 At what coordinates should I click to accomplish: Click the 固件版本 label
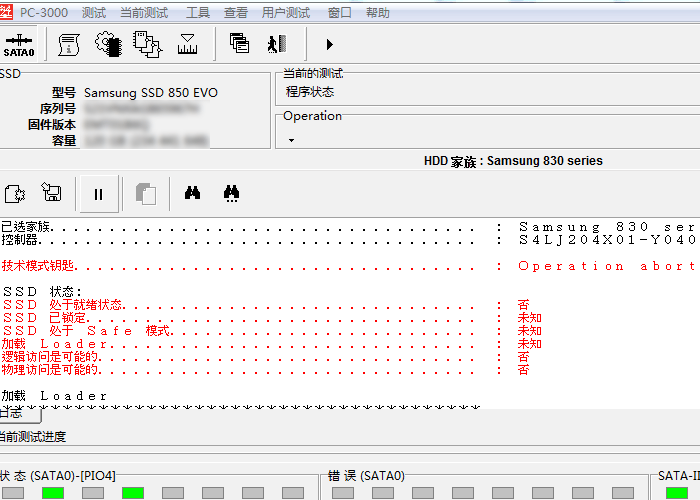(52, 125)
